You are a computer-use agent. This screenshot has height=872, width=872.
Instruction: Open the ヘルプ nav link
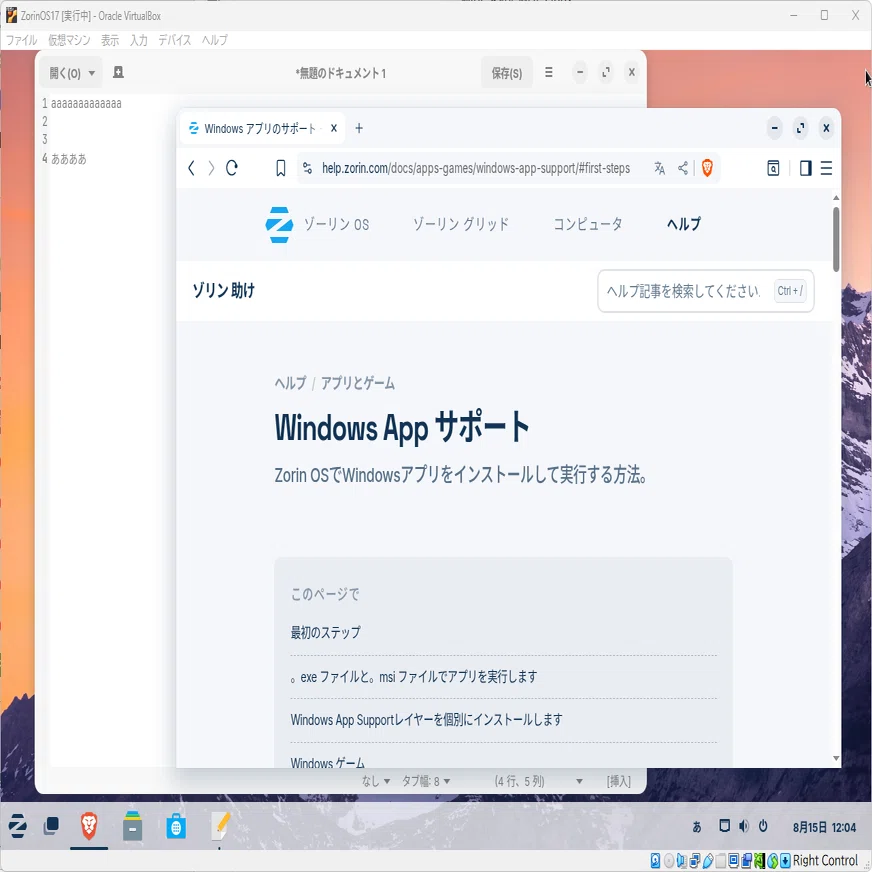tap(683, 224)
